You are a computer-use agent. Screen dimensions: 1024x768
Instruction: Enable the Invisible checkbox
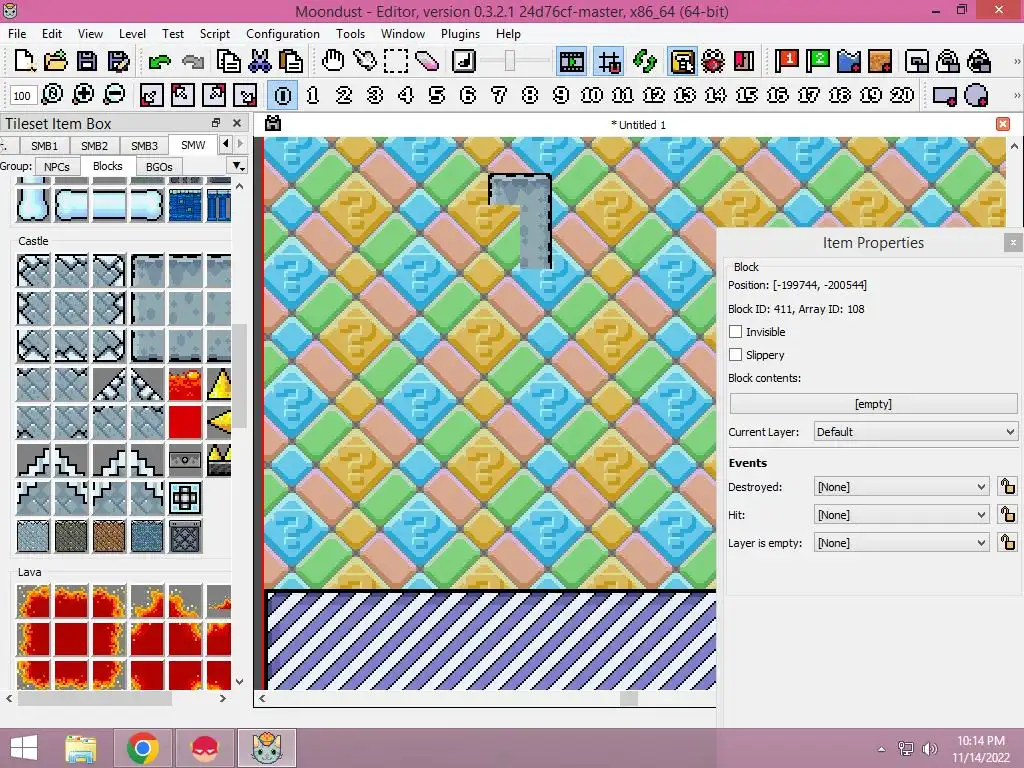click(x=735, y=332)
